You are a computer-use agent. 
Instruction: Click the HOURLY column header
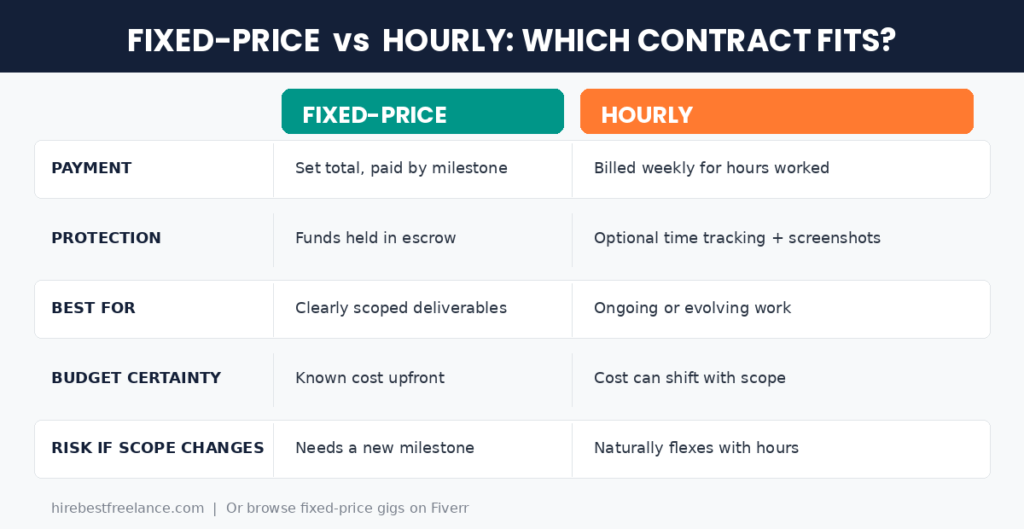(776, 112)
